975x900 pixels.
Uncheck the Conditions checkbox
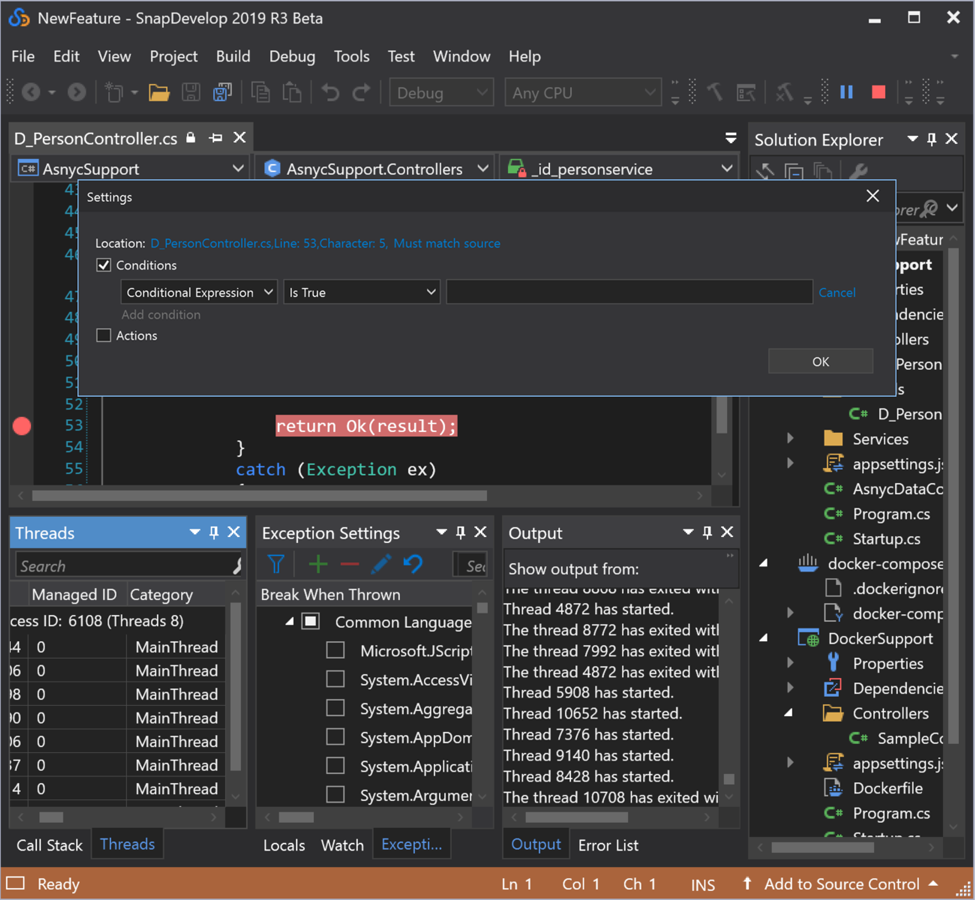(104, 266)
